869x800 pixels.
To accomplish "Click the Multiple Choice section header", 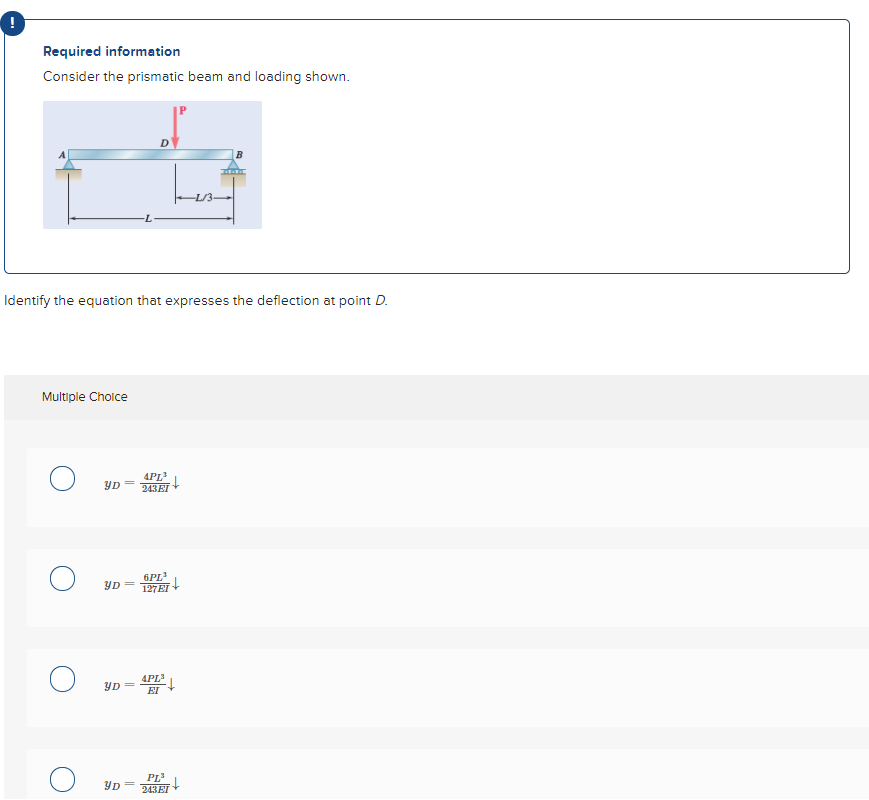I will tap(83, 396).
